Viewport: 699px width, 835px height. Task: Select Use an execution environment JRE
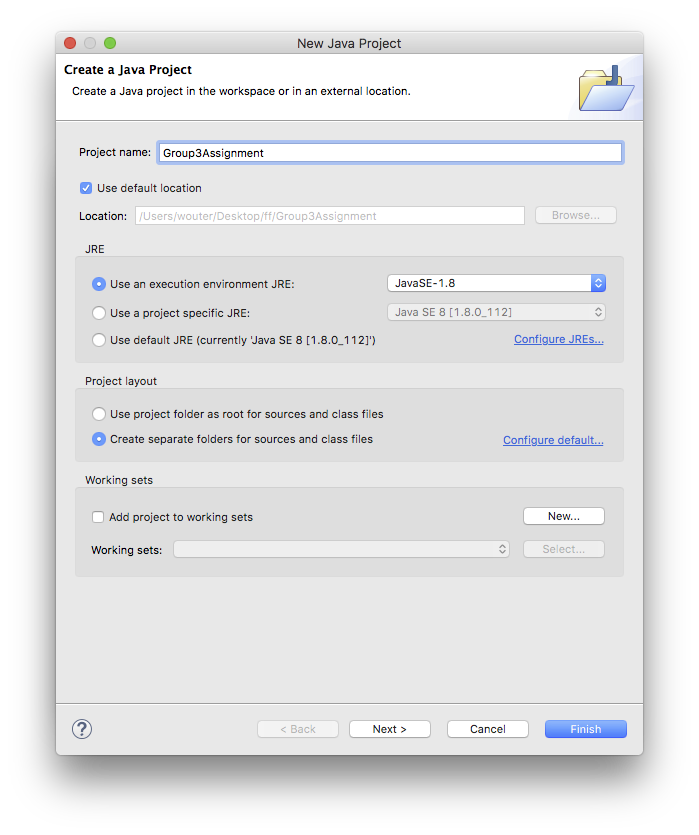98,284
